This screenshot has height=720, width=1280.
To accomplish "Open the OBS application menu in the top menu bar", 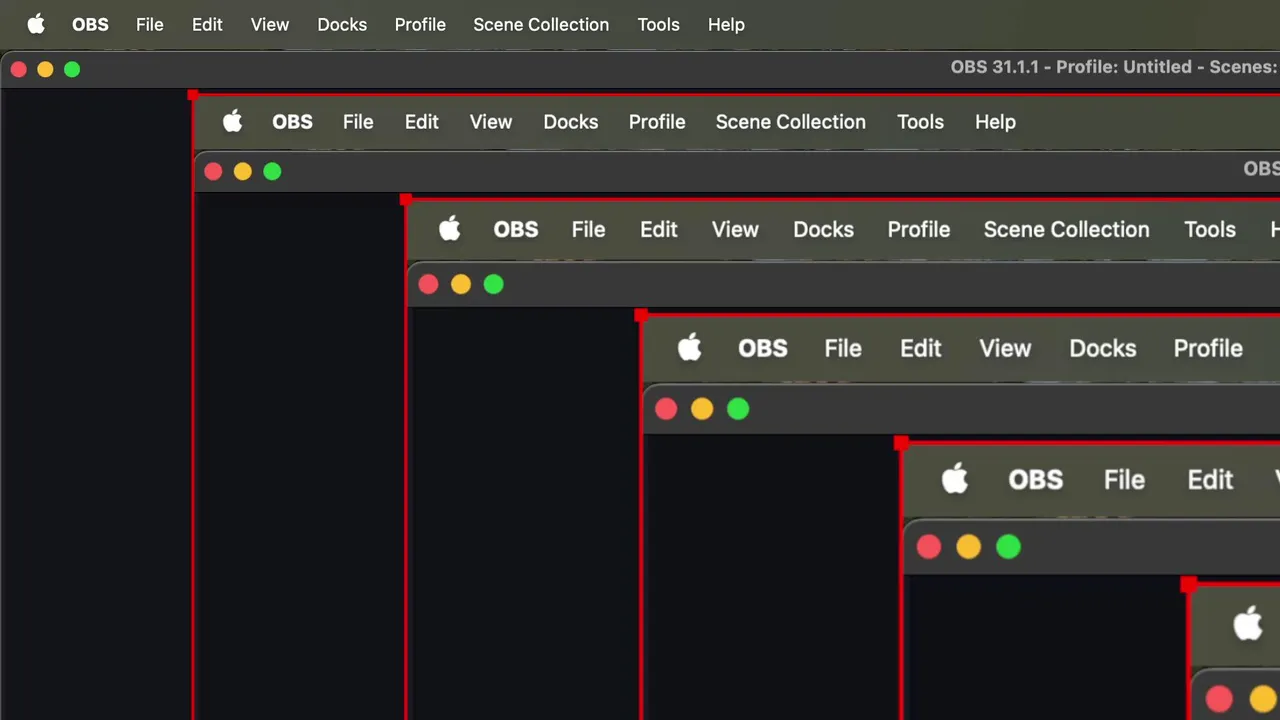I will coord(90,24).
